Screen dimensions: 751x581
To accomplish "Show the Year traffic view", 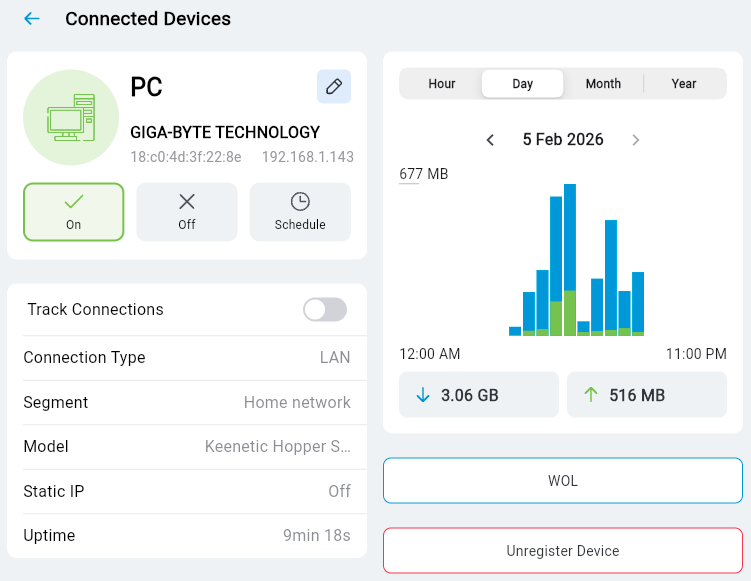I will pos(684,84).
